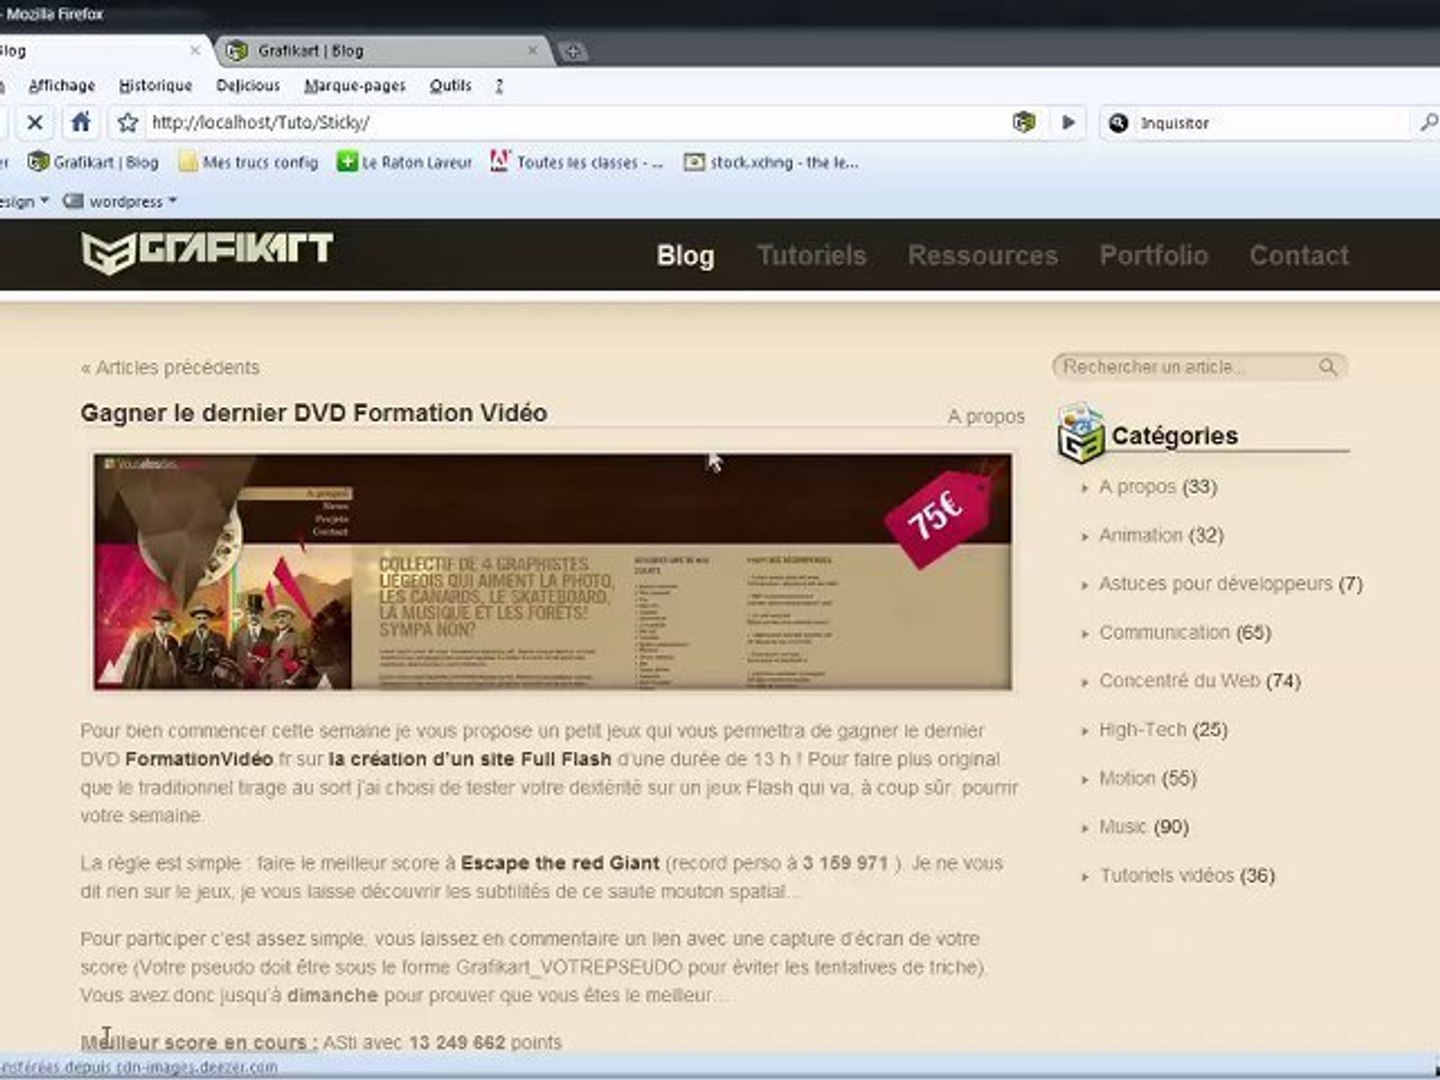
Task: Open the Delicious menu
Action: (x=248, y=86)
